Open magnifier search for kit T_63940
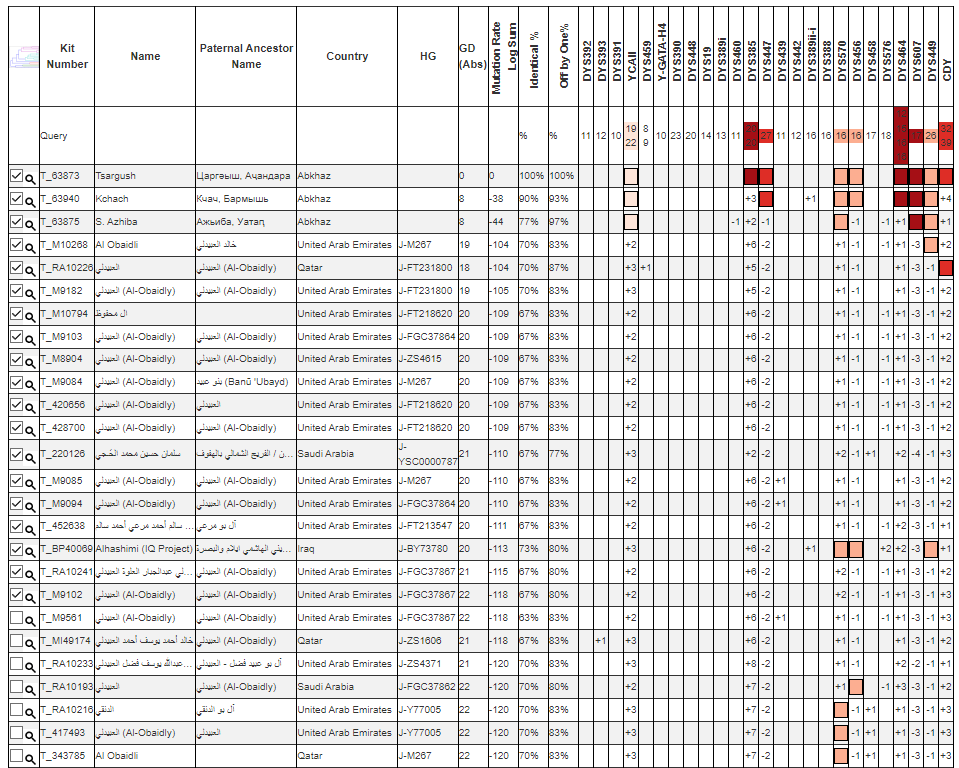The image size is (959, 768). 31,200
